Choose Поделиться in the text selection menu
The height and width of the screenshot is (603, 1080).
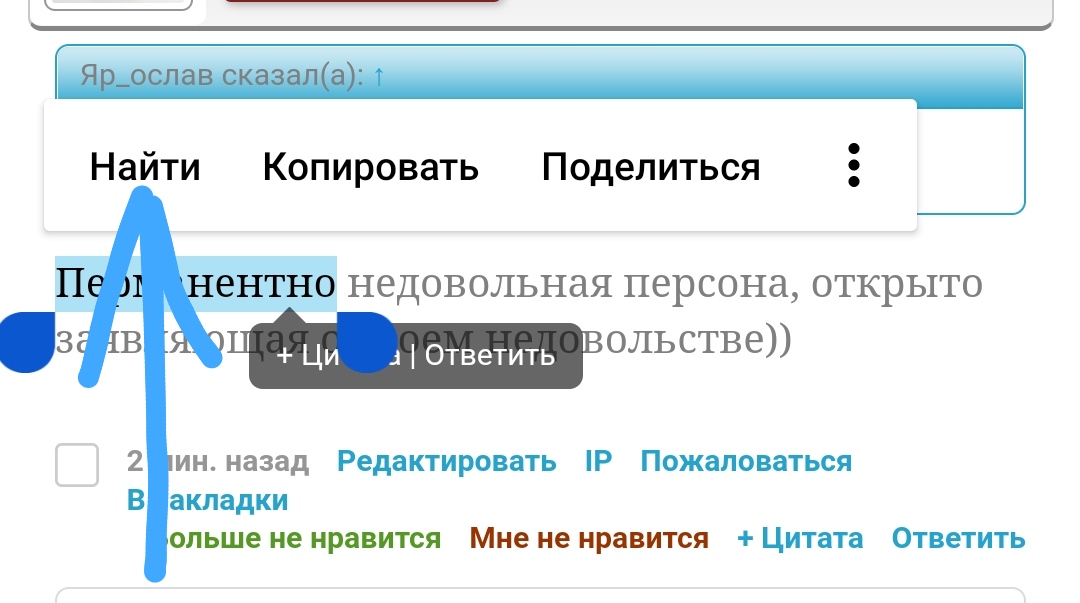pyautogui.click(x=650, y=167)
